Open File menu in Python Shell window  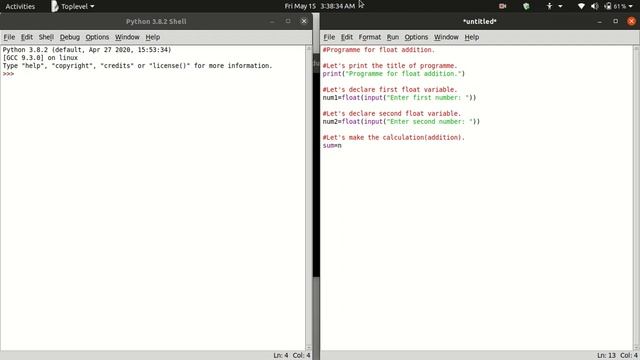9,37
